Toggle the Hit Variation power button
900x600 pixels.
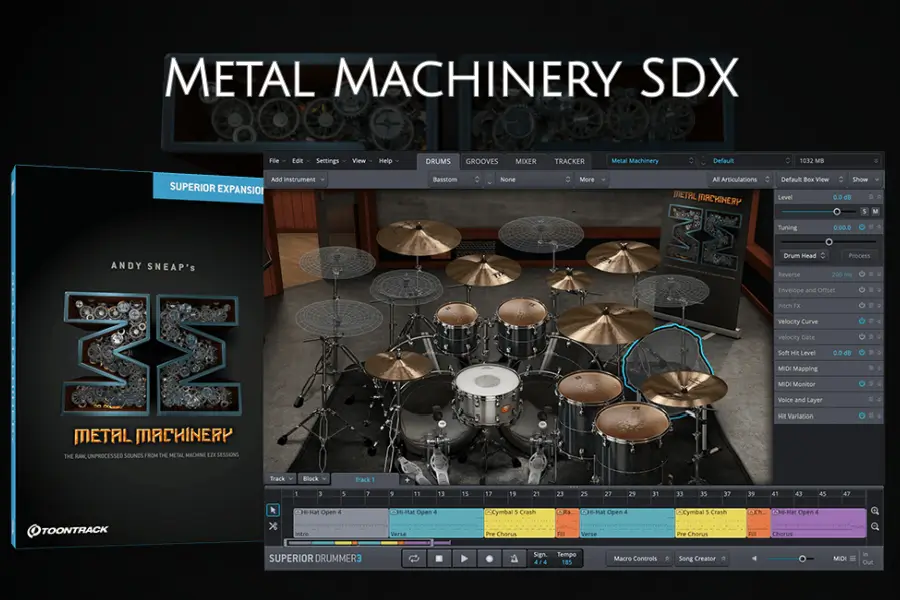862,416
